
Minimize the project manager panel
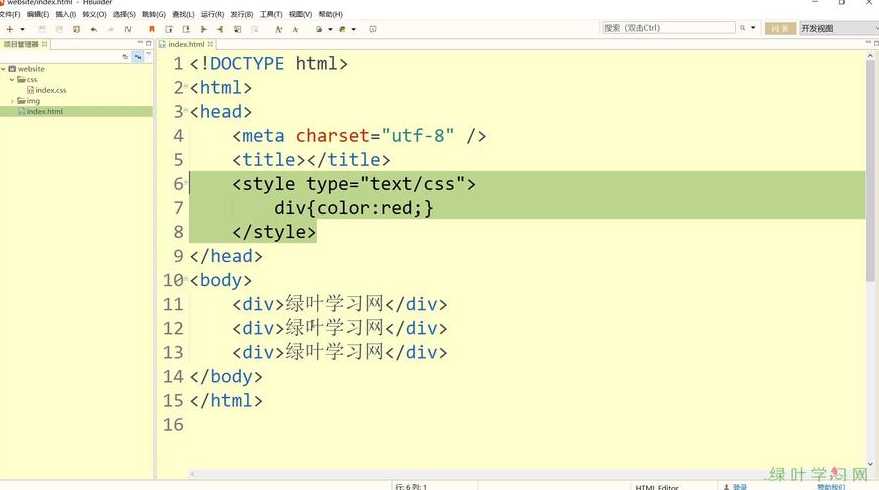(140, 43)
